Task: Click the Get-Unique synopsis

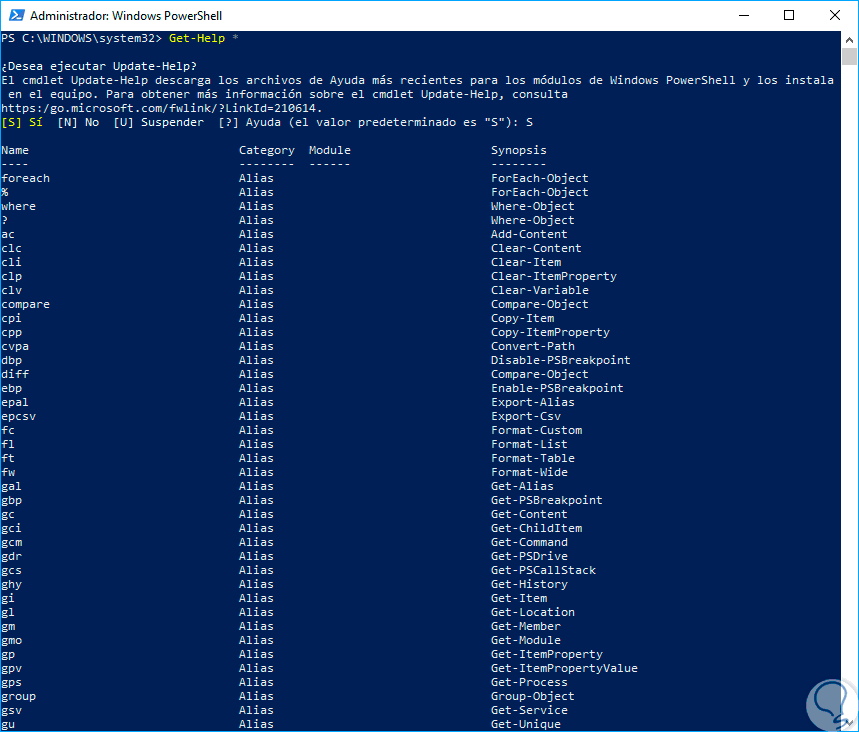Action: pos(526,724)
